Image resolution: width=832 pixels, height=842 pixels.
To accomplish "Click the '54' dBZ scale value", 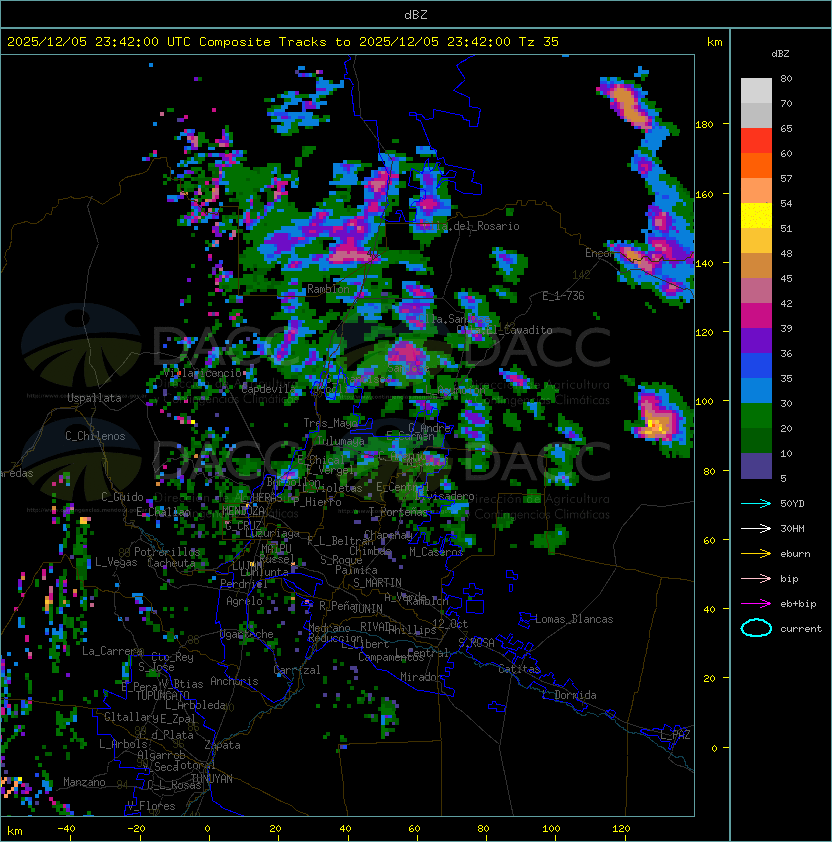I will (786, 204).
